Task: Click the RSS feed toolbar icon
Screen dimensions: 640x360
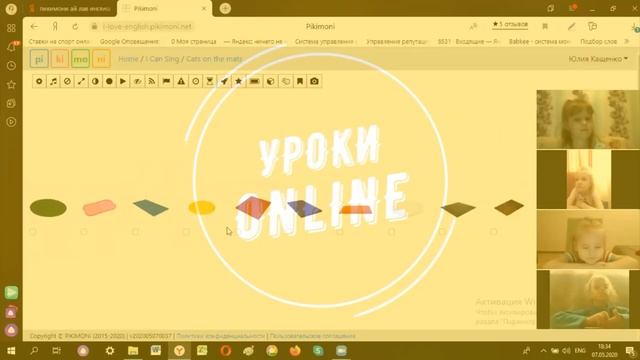Action: (x=151, y=81)
